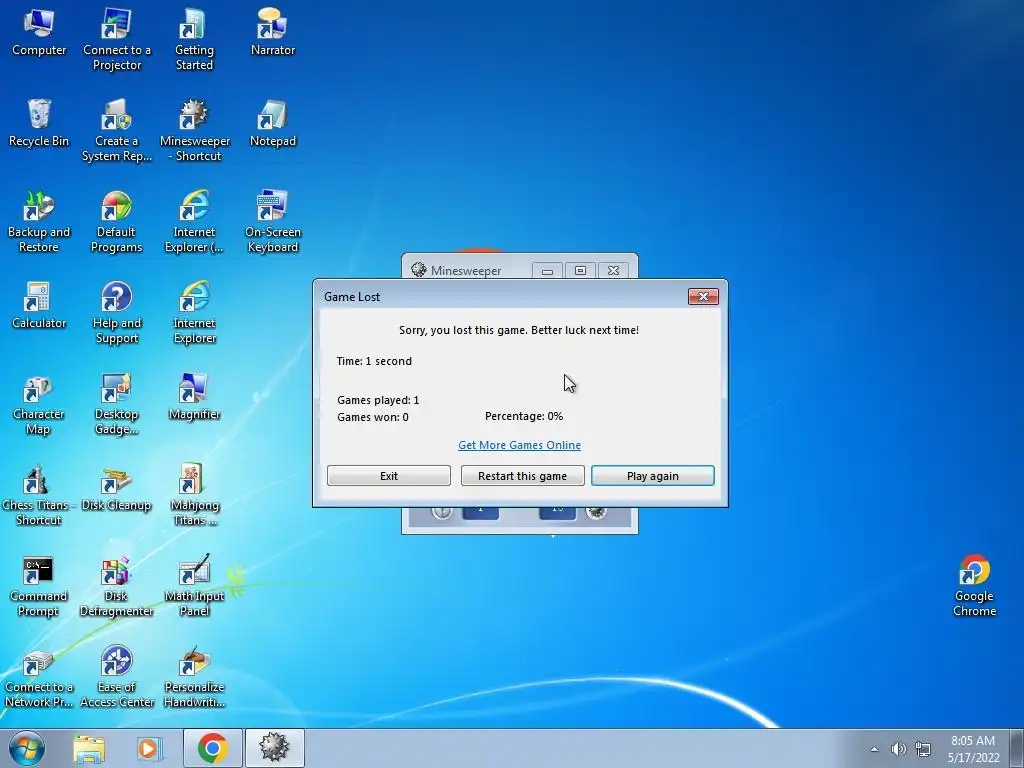Screen dimensions: 1024x768
Task: Open the Get More Games Online link
Action: [x=519, y=445]
